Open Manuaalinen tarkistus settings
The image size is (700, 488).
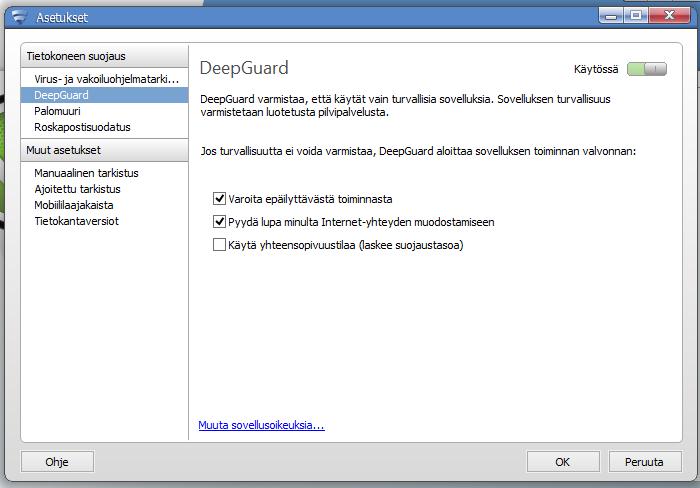click(x=104, y=173)
